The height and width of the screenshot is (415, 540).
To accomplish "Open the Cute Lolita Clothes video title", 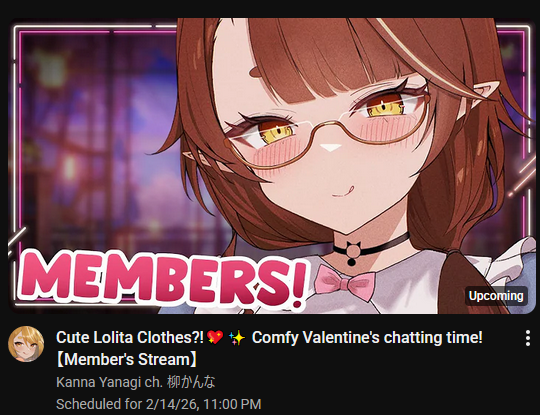I will click(269, 348).
